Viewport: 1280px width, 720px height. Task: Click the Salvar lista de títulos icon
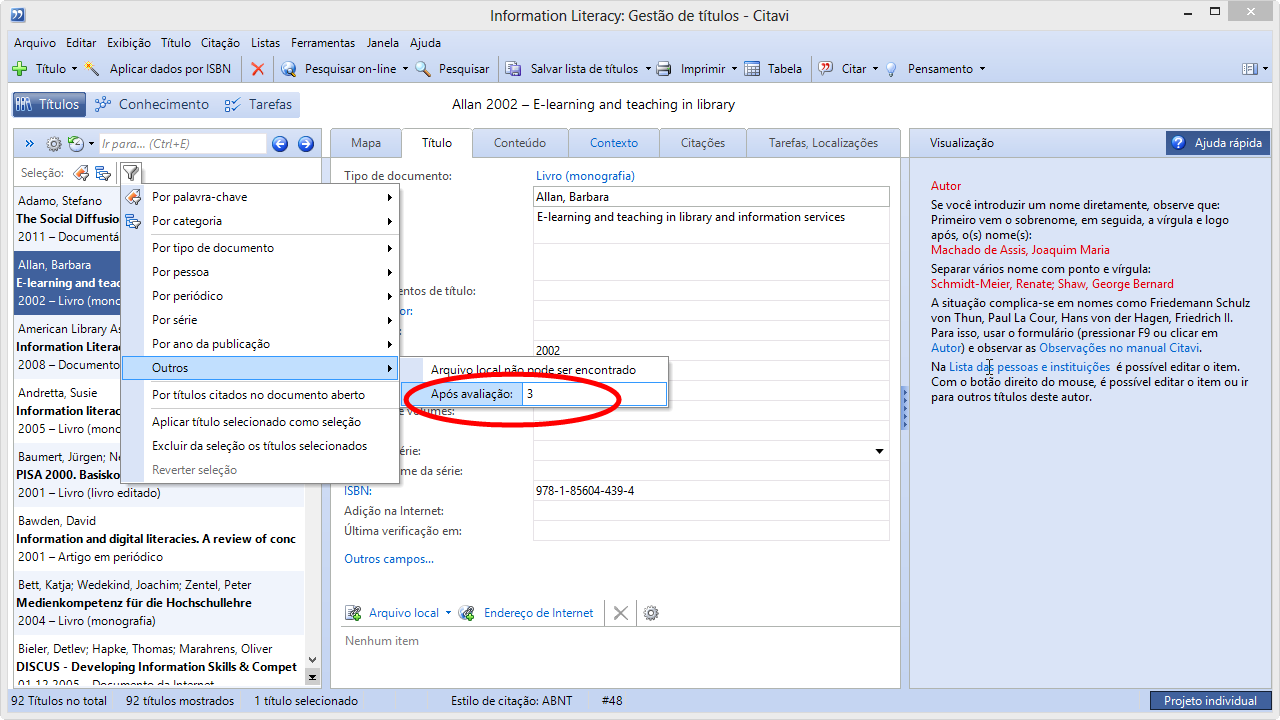513,69
